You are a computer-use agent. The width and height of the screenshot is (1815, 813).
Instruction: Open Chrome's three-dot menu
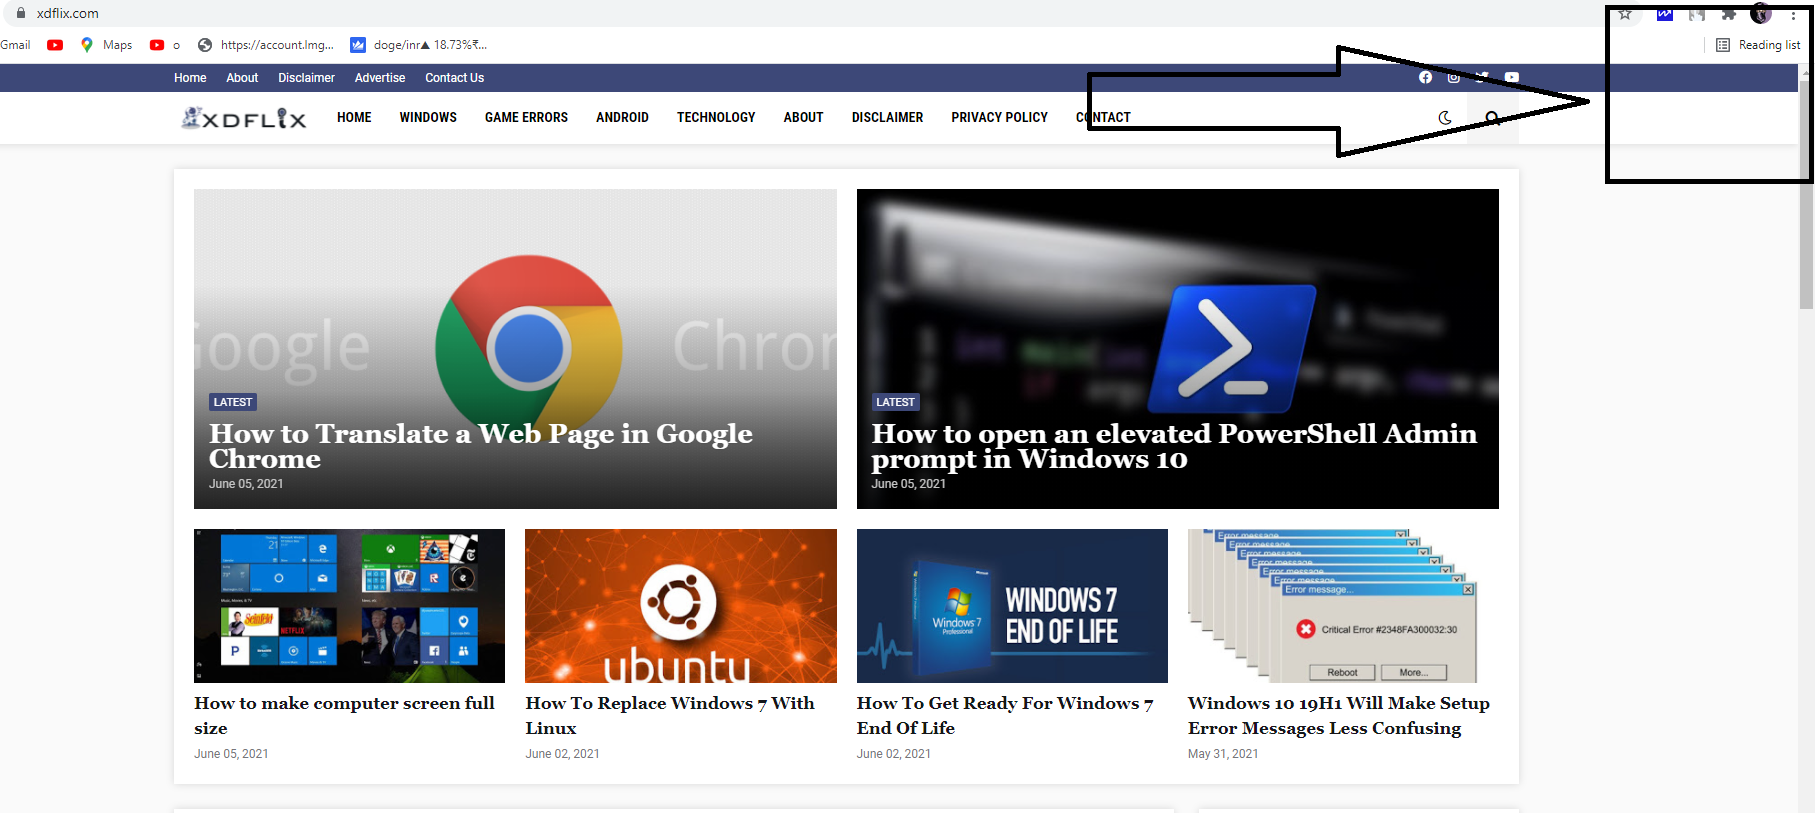click(x=1793, y=15)
